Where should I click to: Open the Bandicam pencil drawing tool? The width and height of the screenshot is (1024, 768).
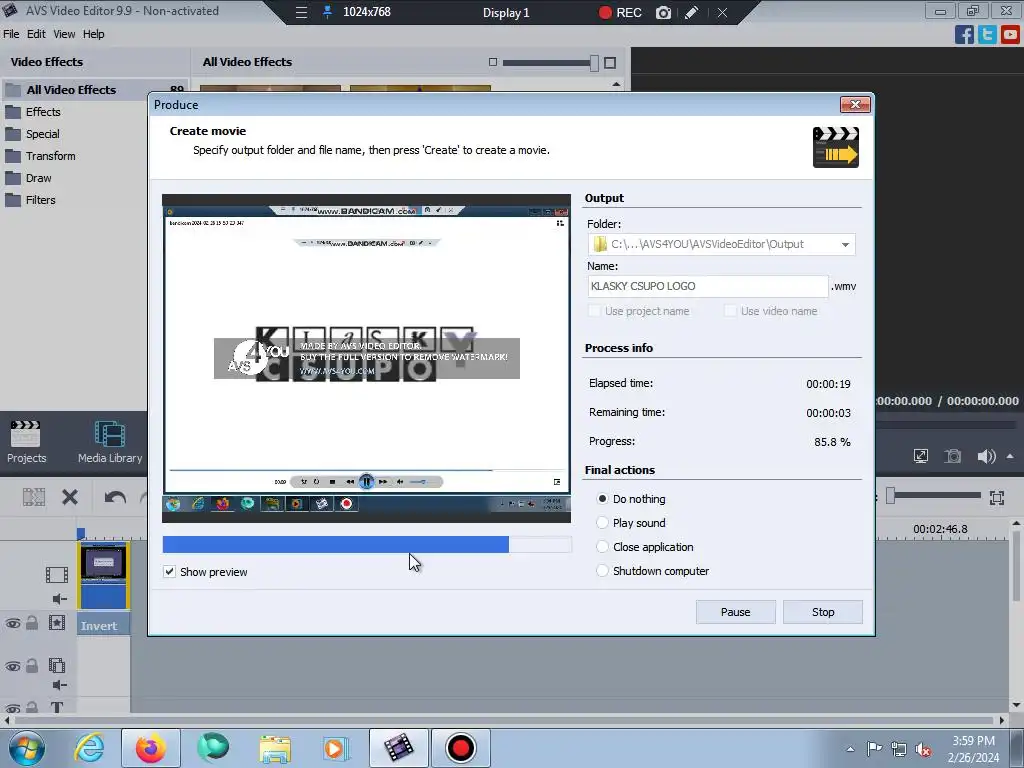[x=691, y=12]
